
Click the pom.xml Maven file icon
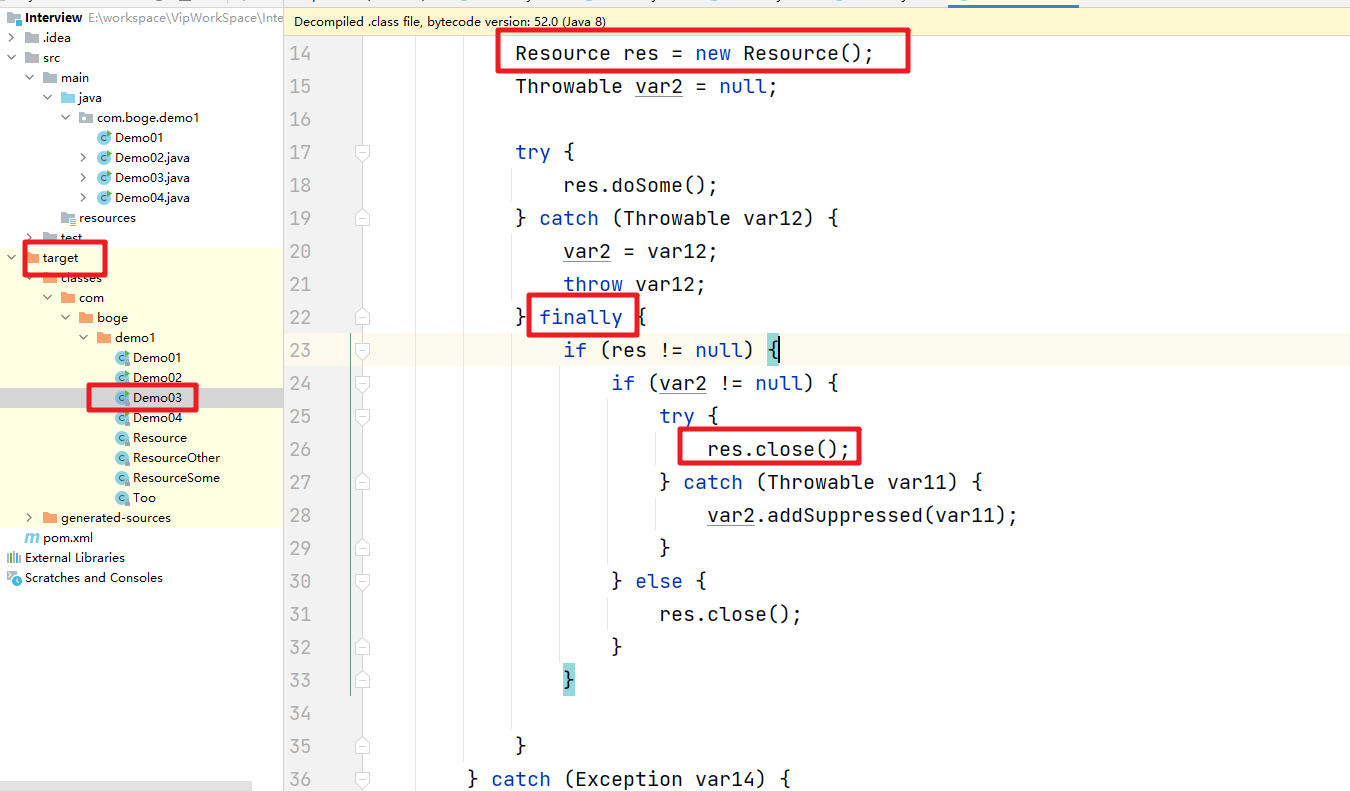[x=33, y=538]
